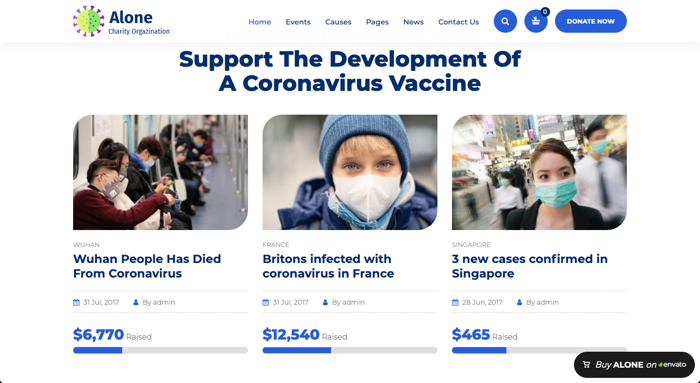
Task: Expand the Pages menu
Action: (377, 22)
